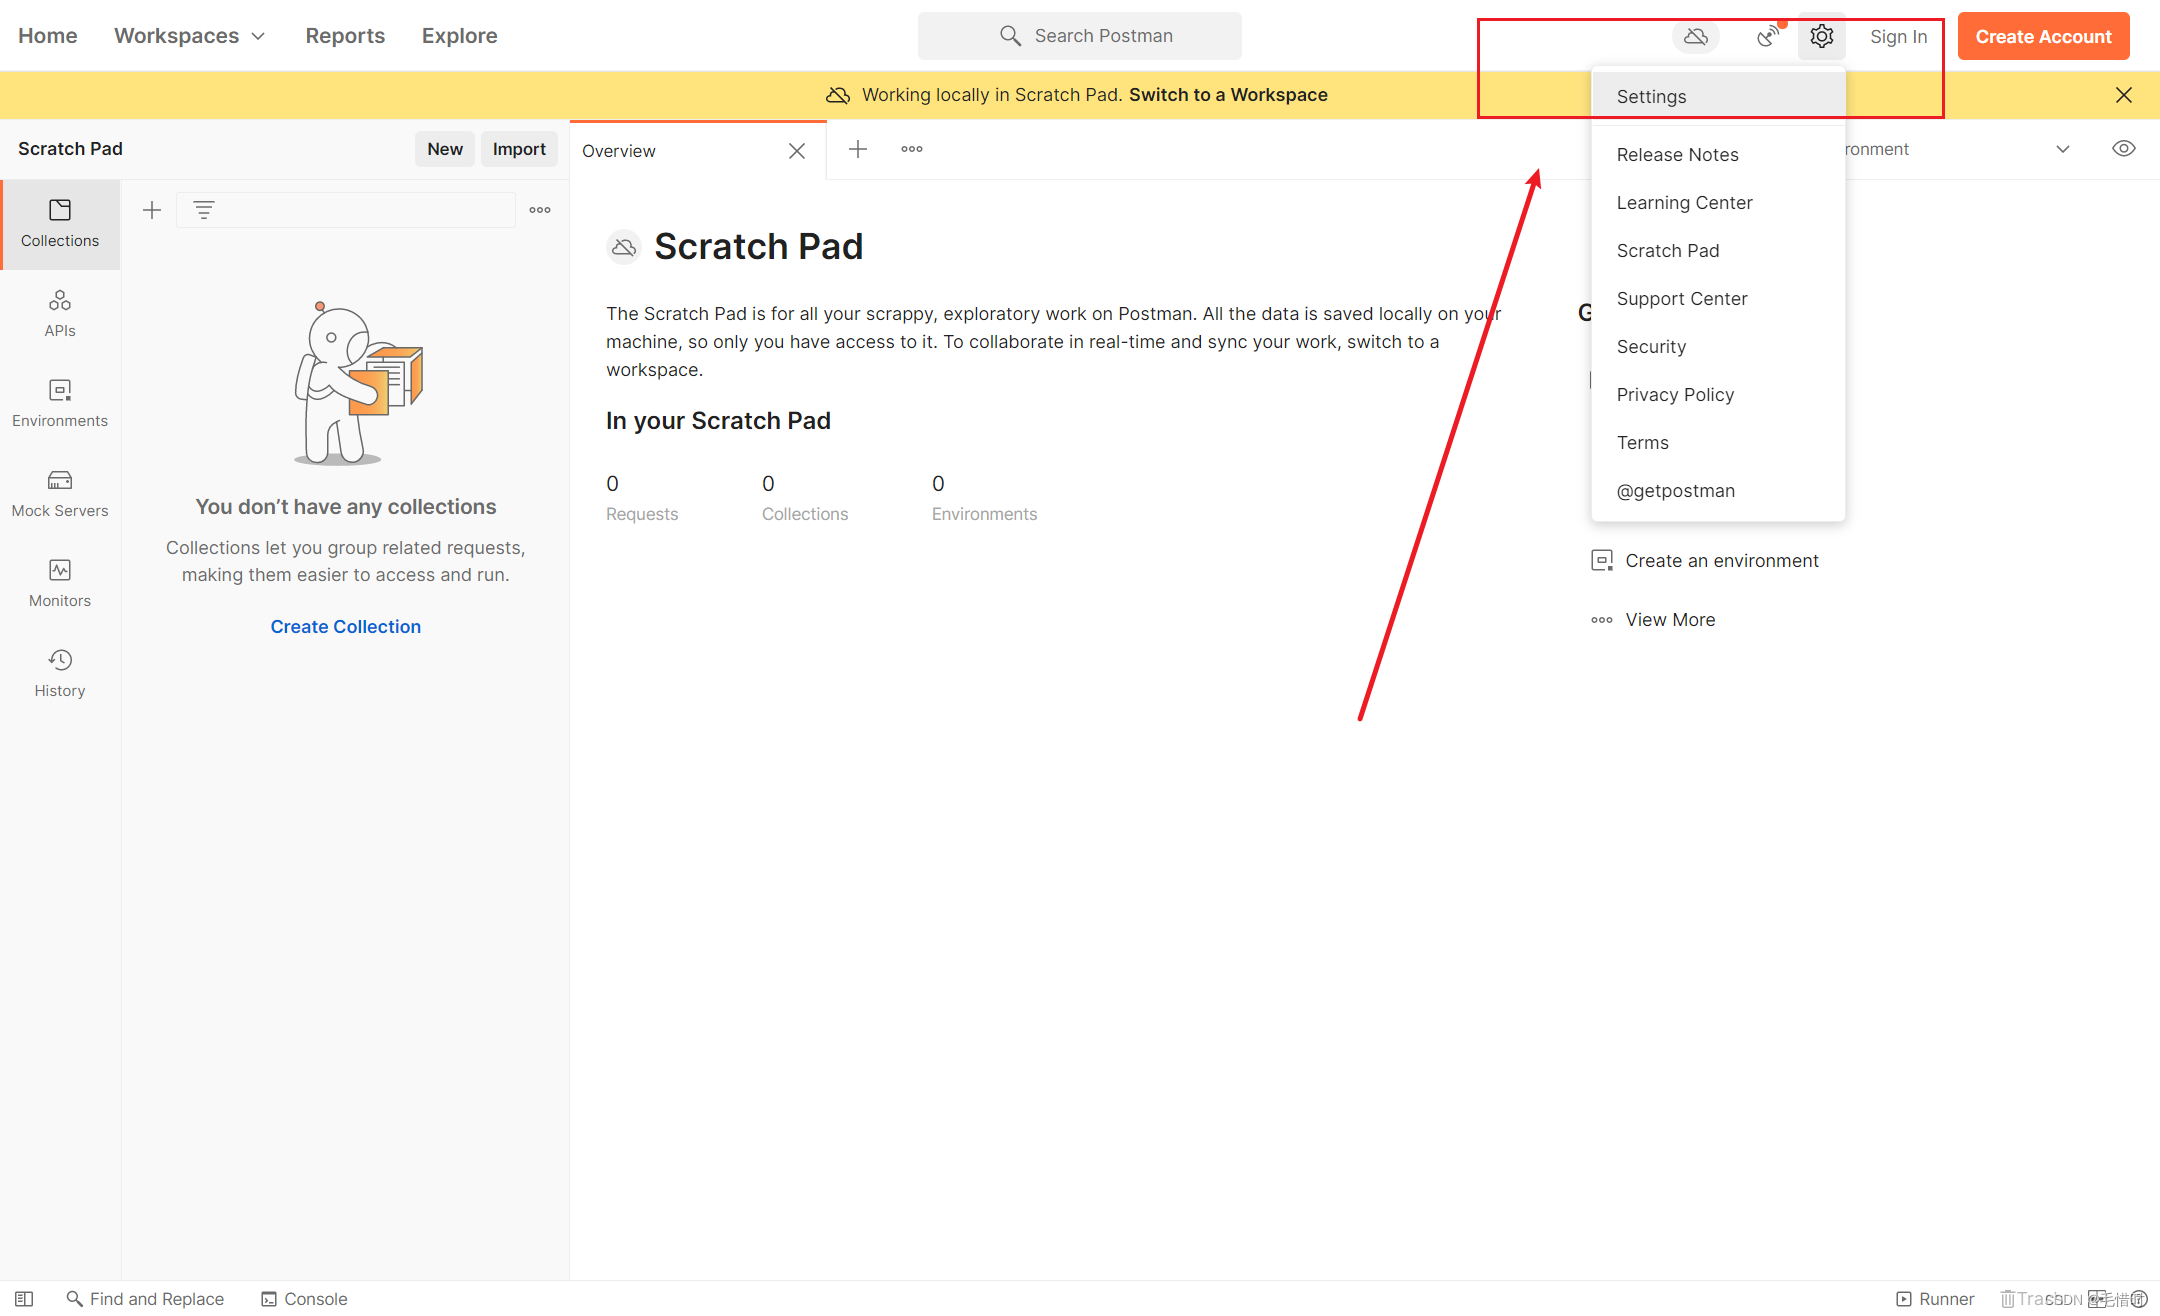Click the offline cloud sync icon

point(1696,37)
